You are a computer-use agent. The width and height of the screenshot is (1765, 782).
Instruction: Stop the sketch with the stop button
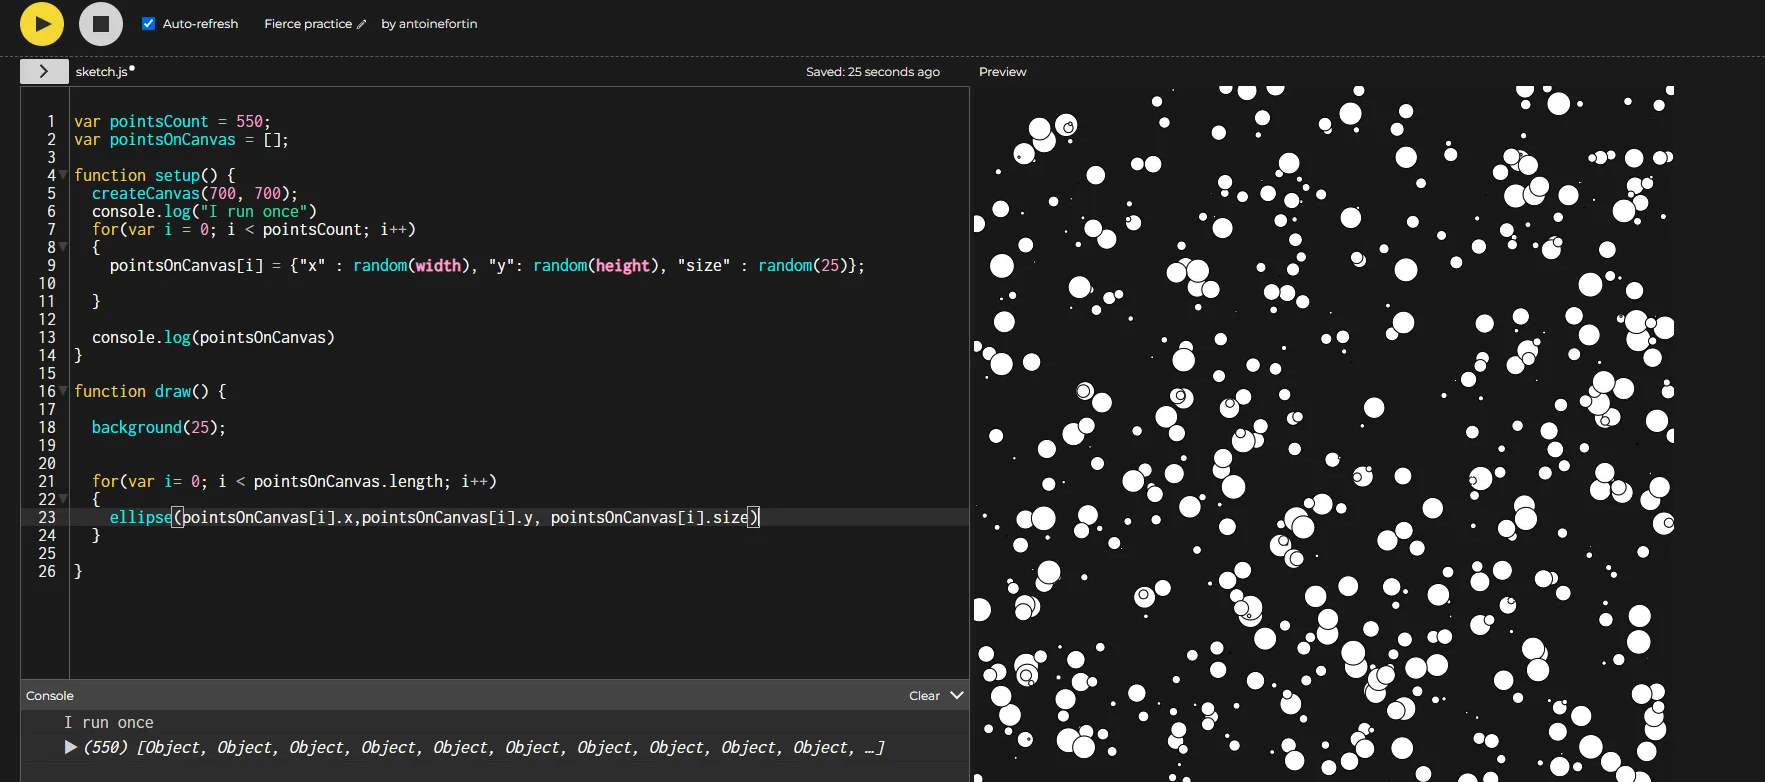(x=101, y=24)
